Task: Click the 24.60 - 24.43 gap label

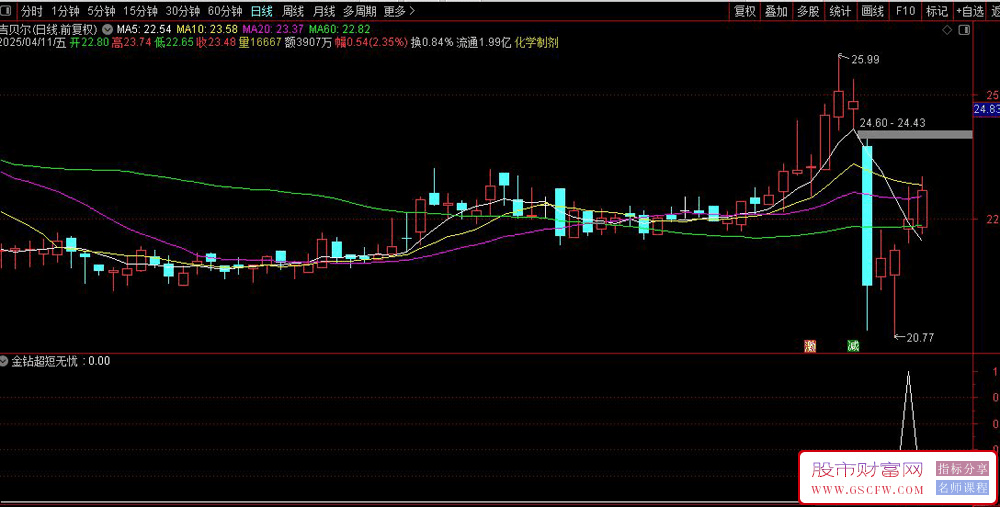Action: pyautogui.click(x=892, y=123)
